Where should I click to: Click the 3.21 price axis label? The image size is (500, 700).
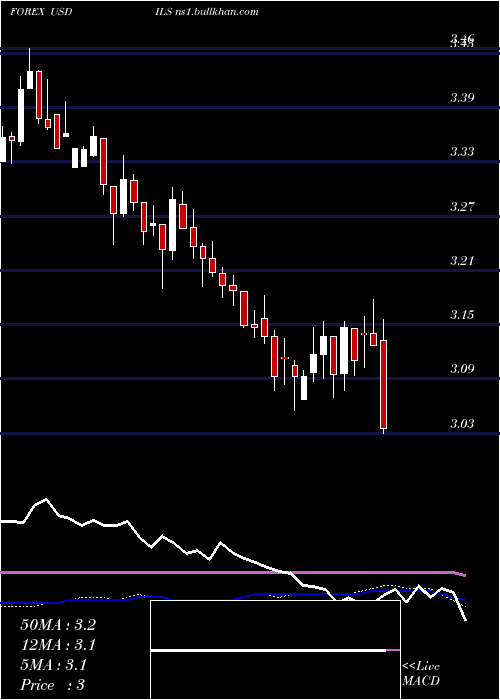coord(462,260)
